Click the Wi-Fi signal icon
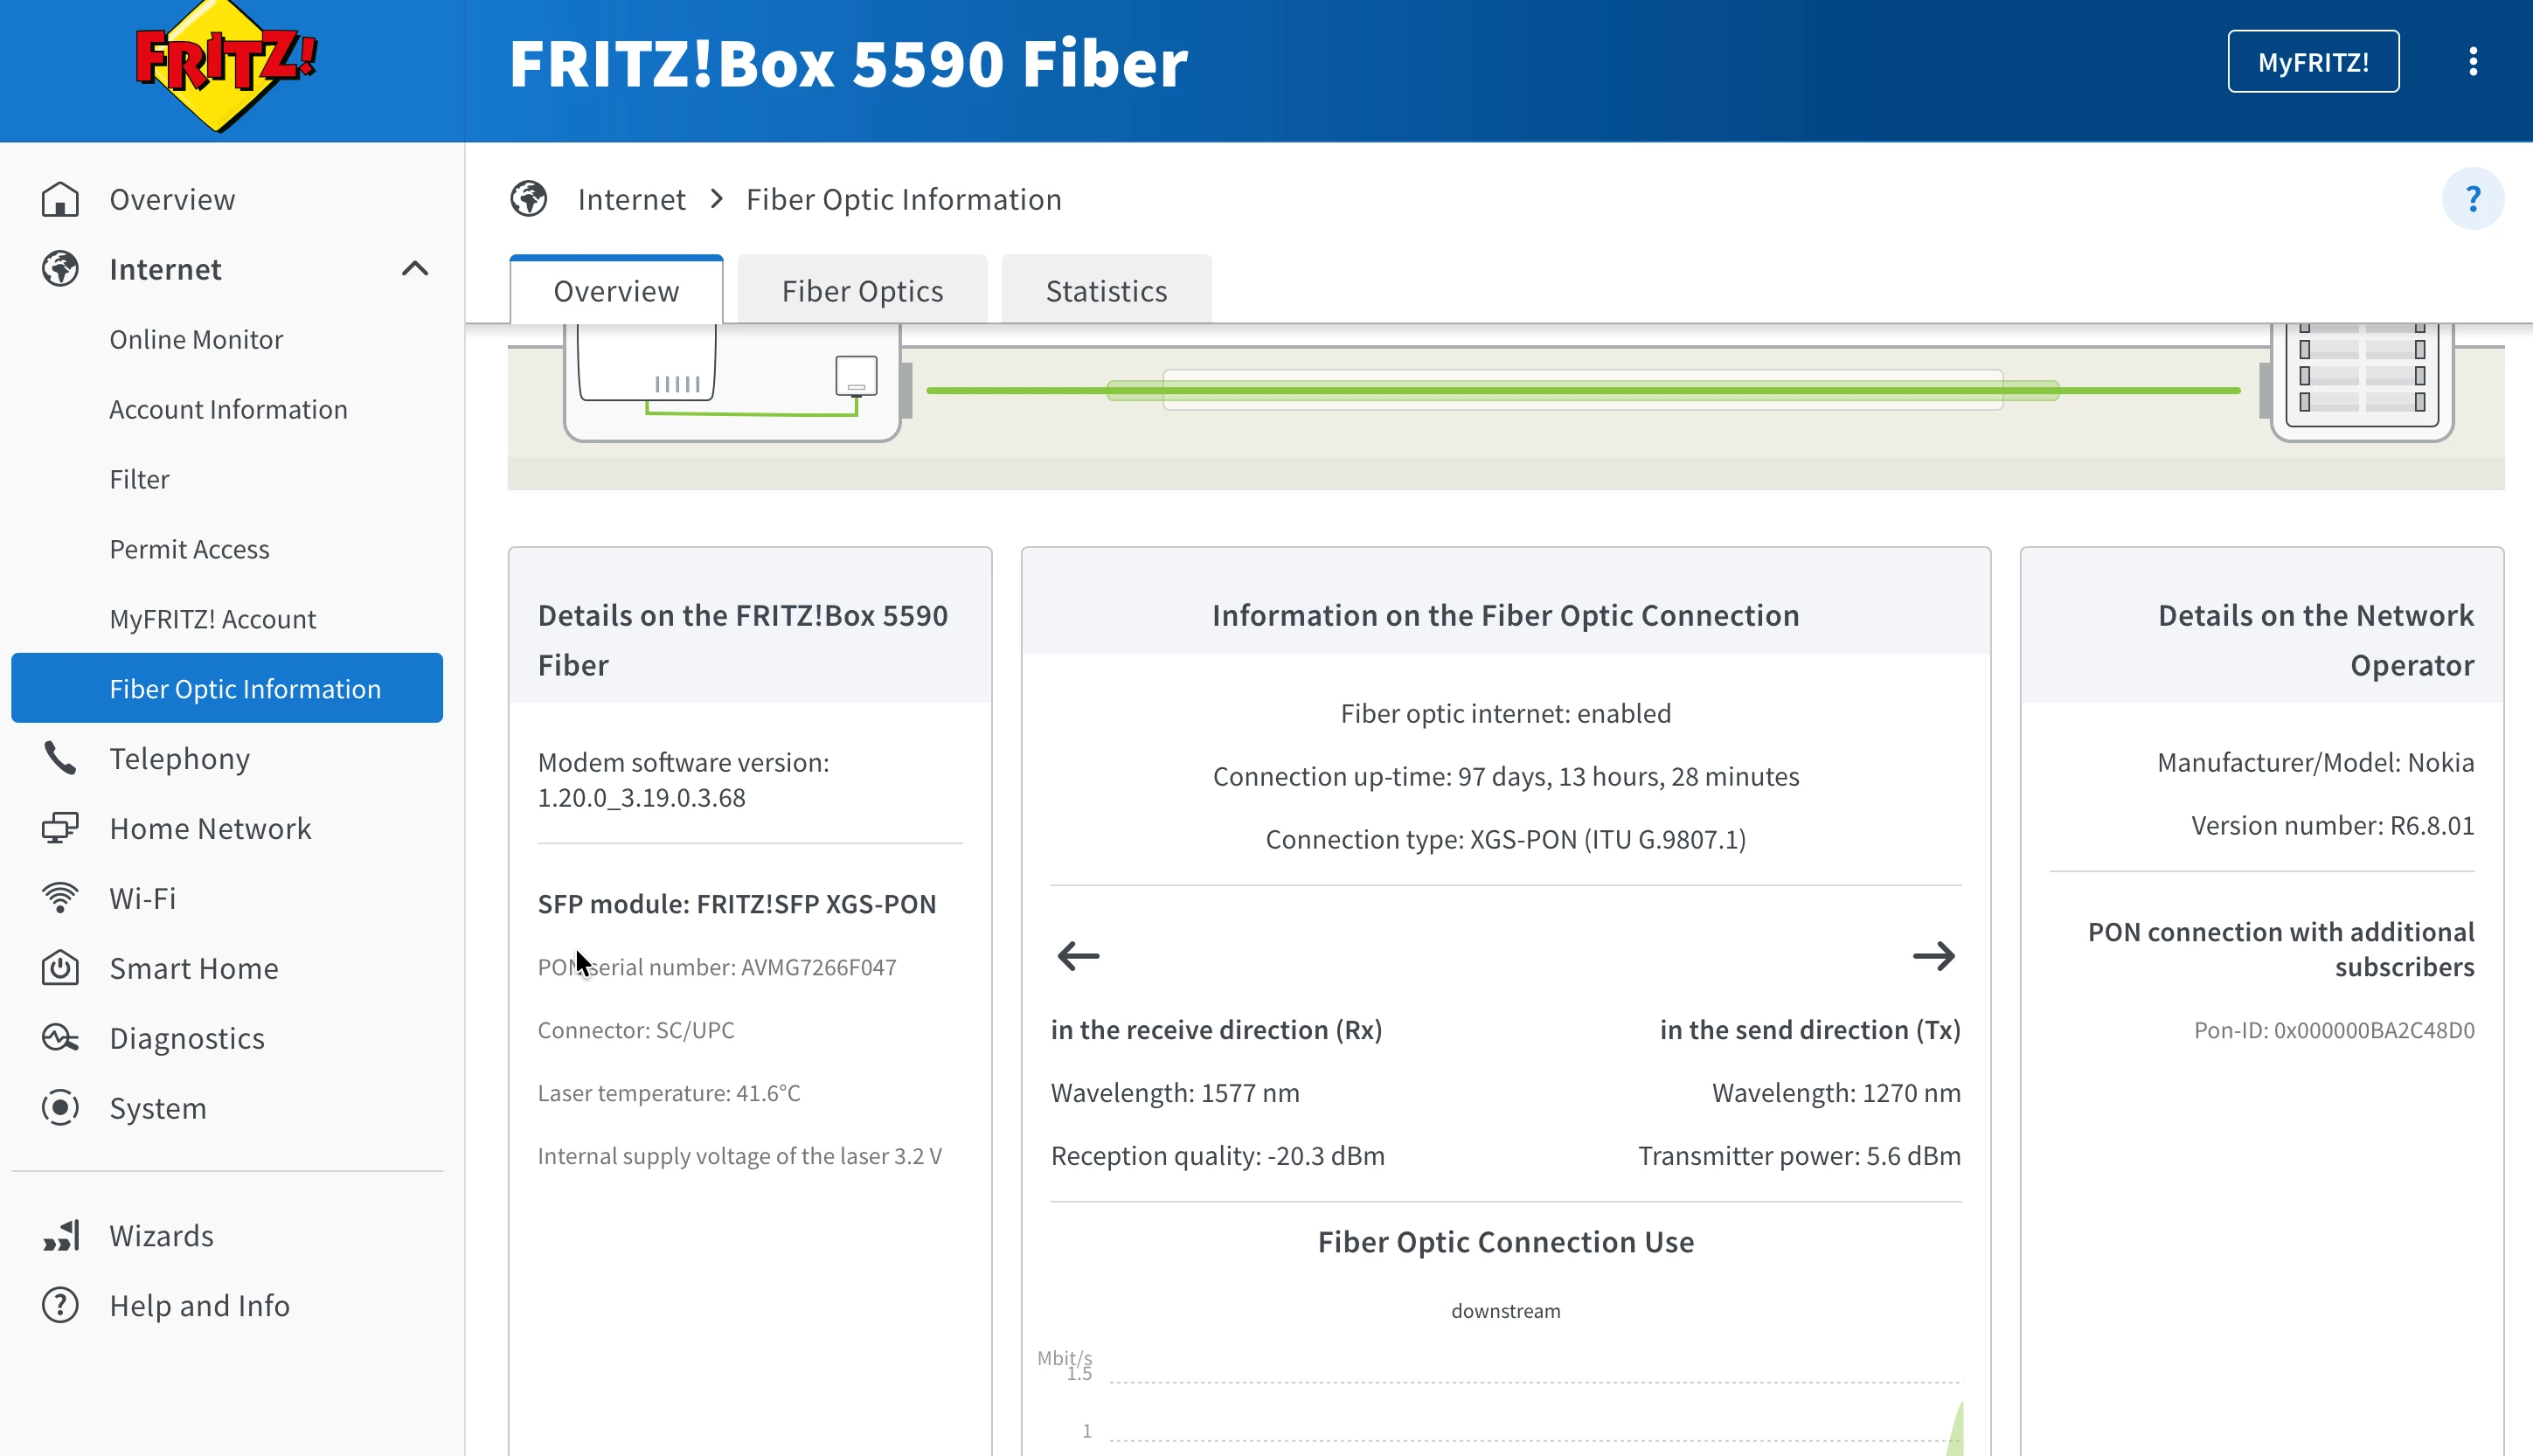The image size is (2533, 1456). (x=60, y=898)
